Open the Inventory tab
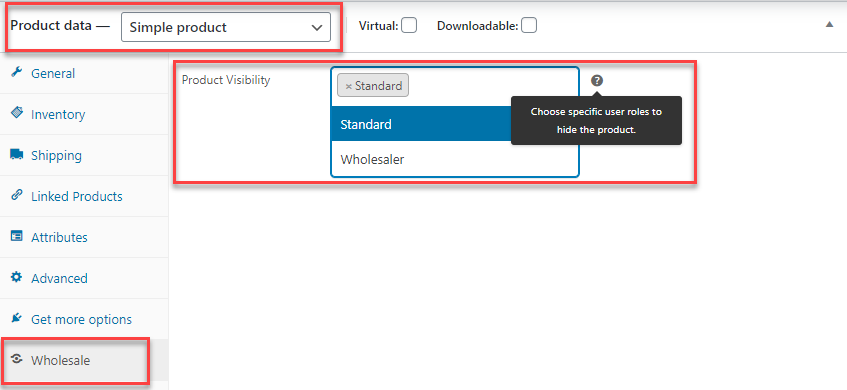 pos(84,114)
